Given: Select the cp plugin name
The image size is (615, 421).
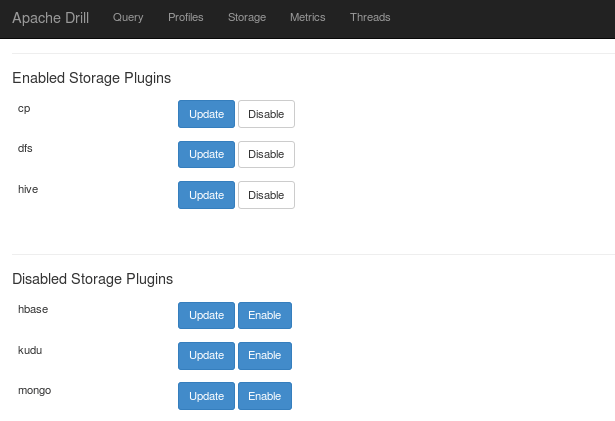Looking at the screenshot, I should [x=24, y=109].
